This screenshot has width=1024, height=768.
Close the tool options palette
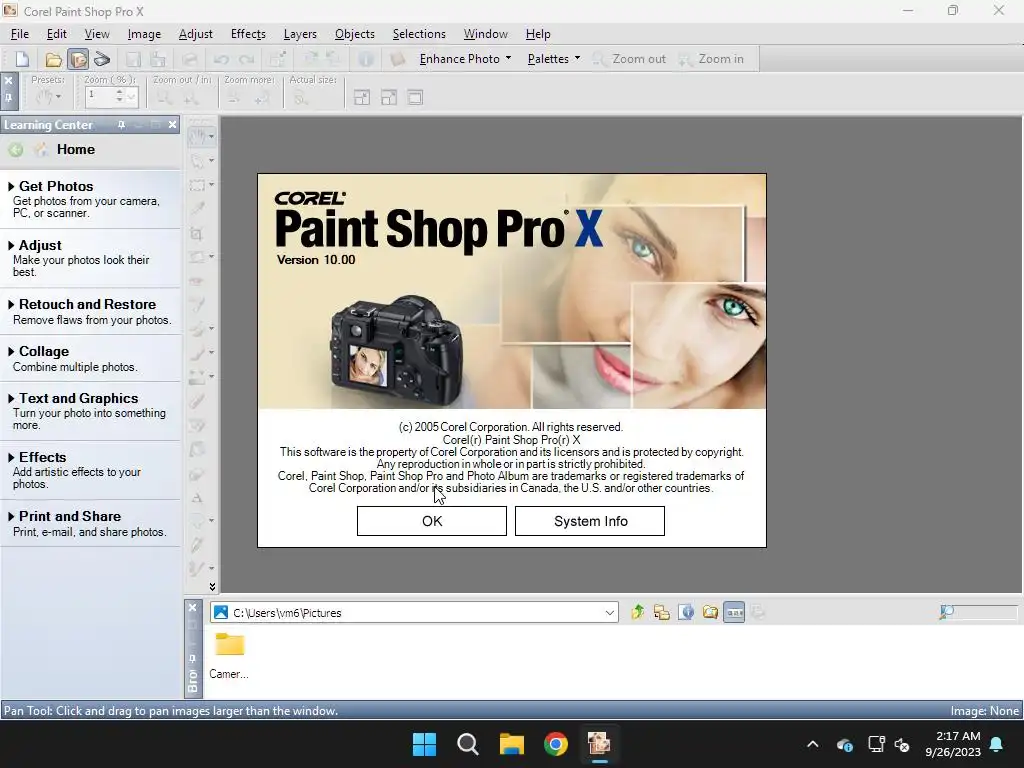[8, 81]
